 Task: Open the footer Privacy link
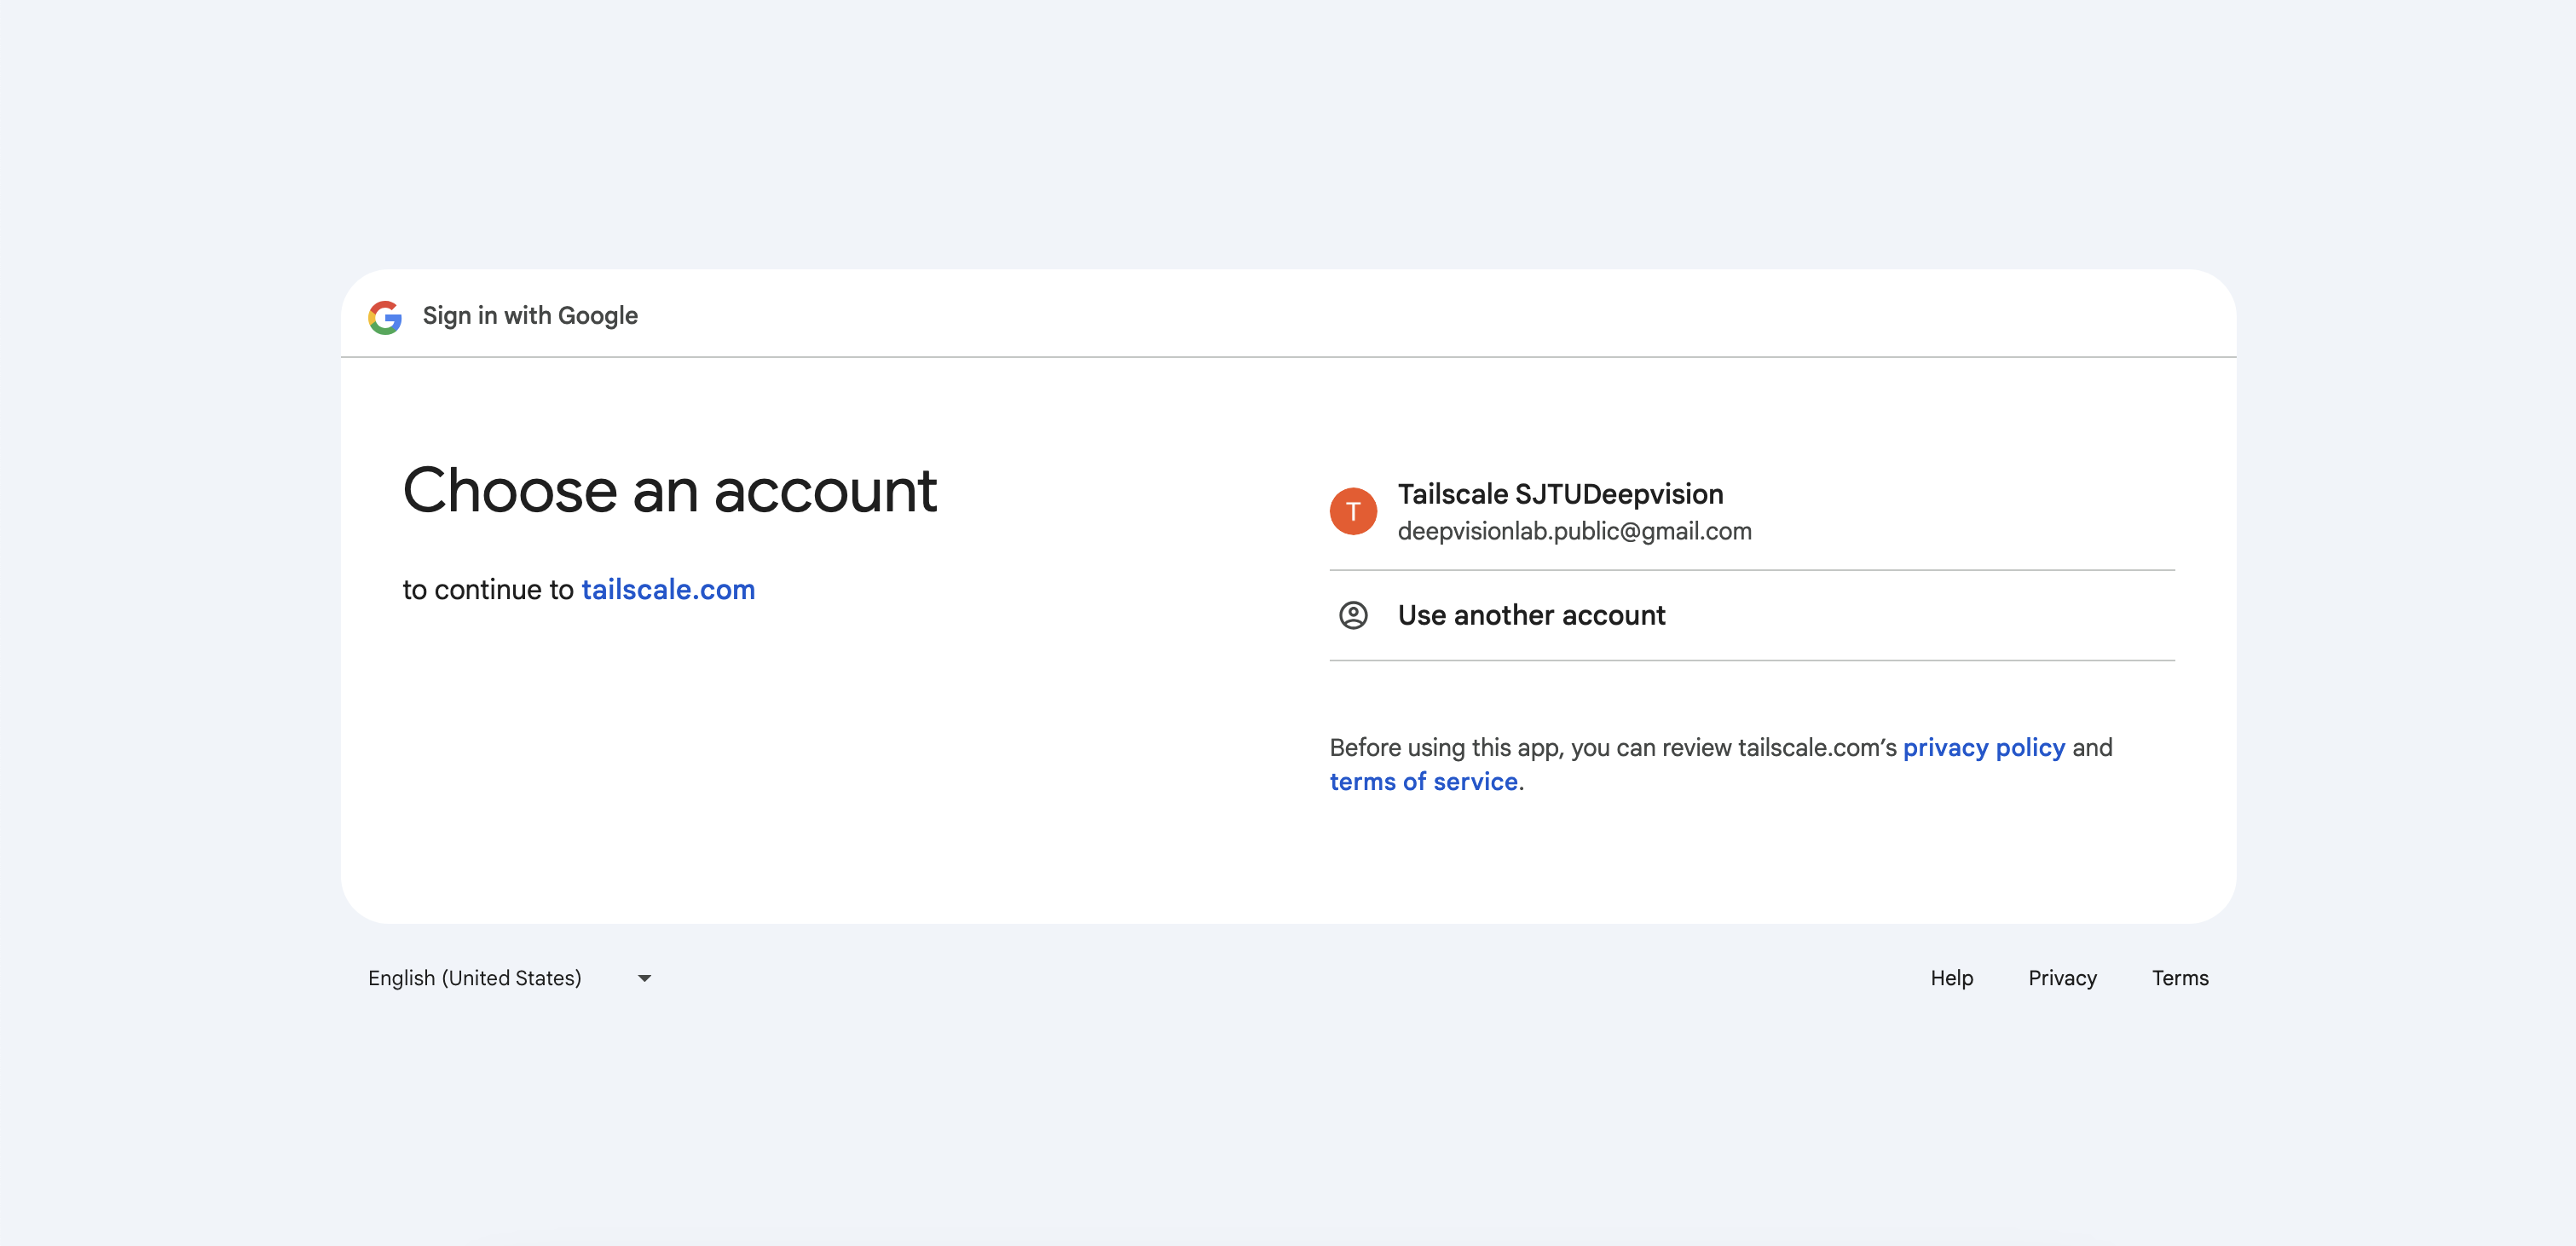click(2062, 978)
